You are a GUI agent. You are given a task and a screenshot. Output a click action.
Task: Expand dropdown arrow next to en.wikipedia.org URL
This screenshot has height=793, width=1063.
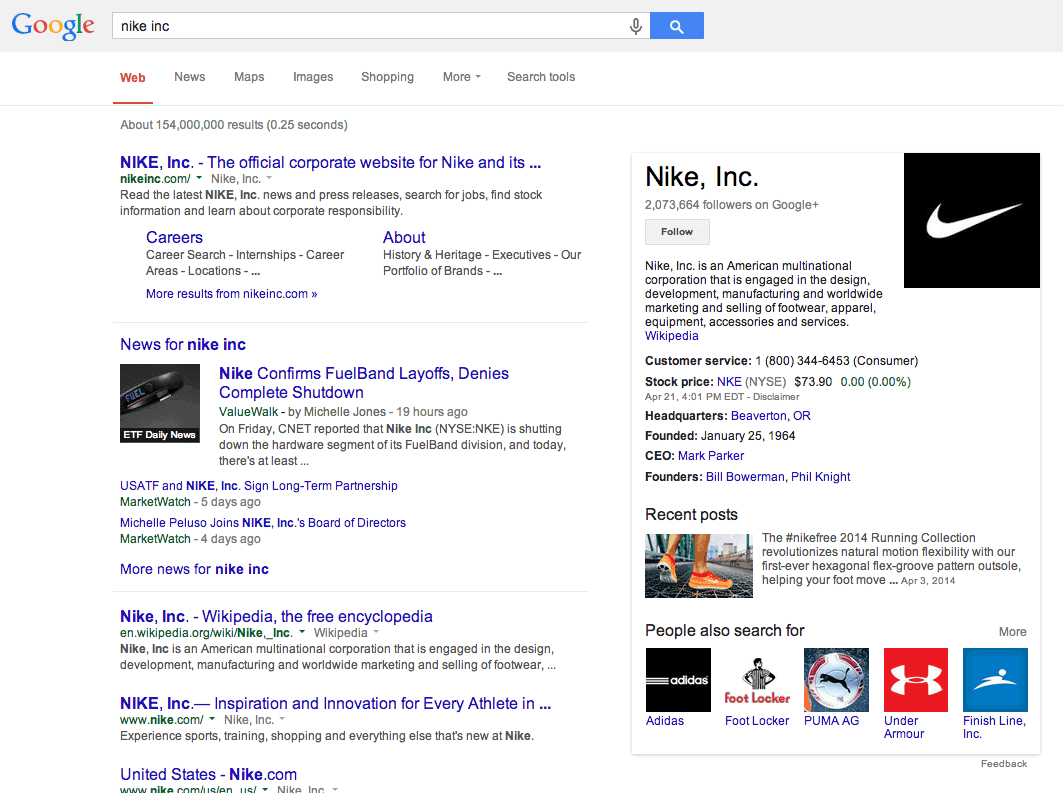[x=302, y=633]
